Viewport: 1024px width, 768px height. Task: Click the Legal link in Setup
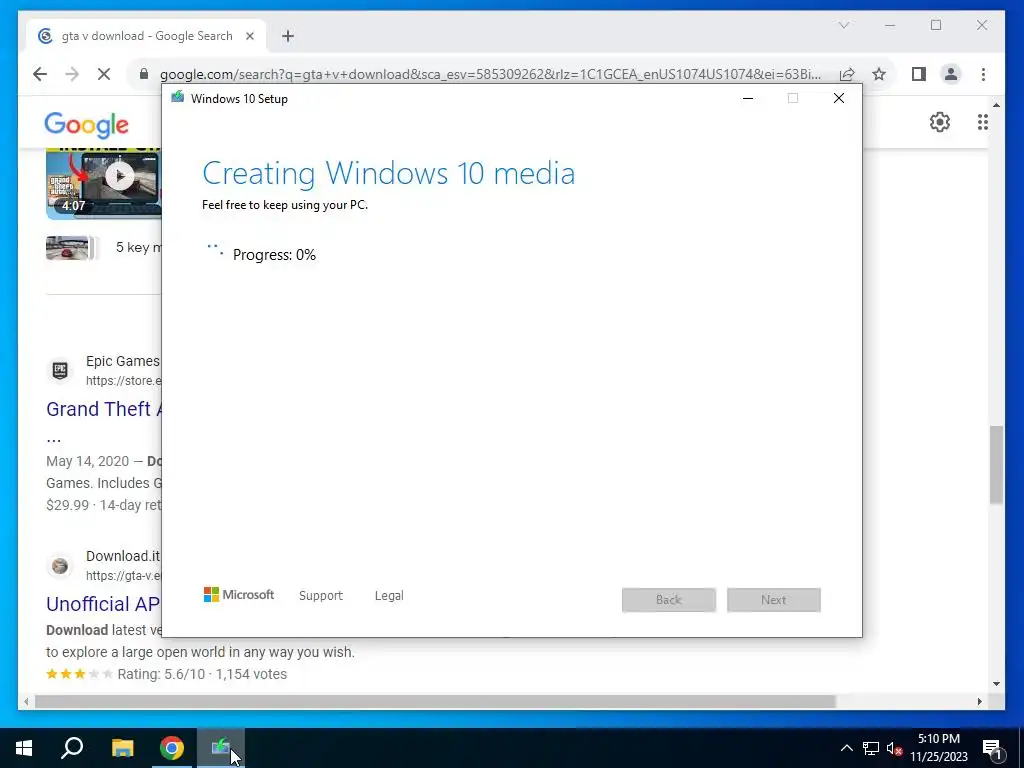389,596
